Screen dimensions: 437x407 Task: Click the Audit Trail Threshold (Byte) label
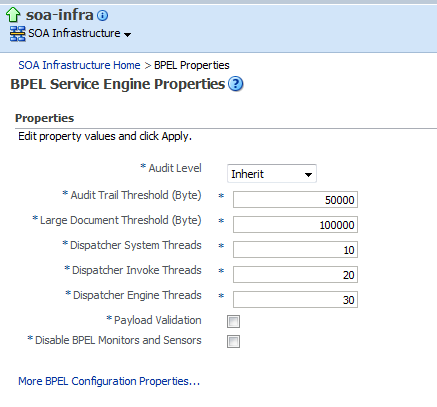(136, 195)
